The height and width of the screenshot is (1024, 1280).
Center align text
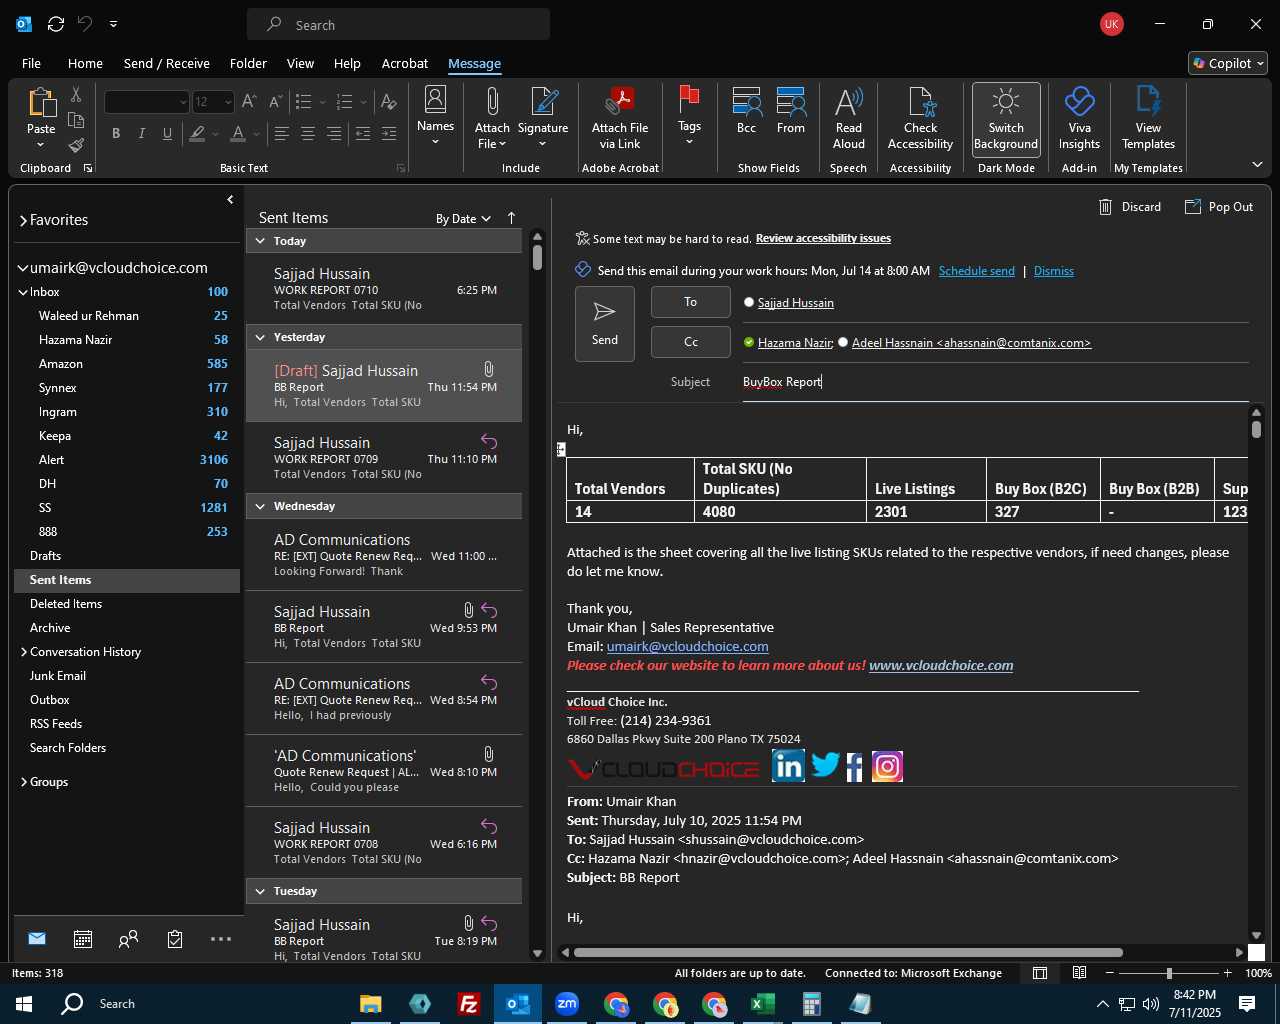[308, 134]
